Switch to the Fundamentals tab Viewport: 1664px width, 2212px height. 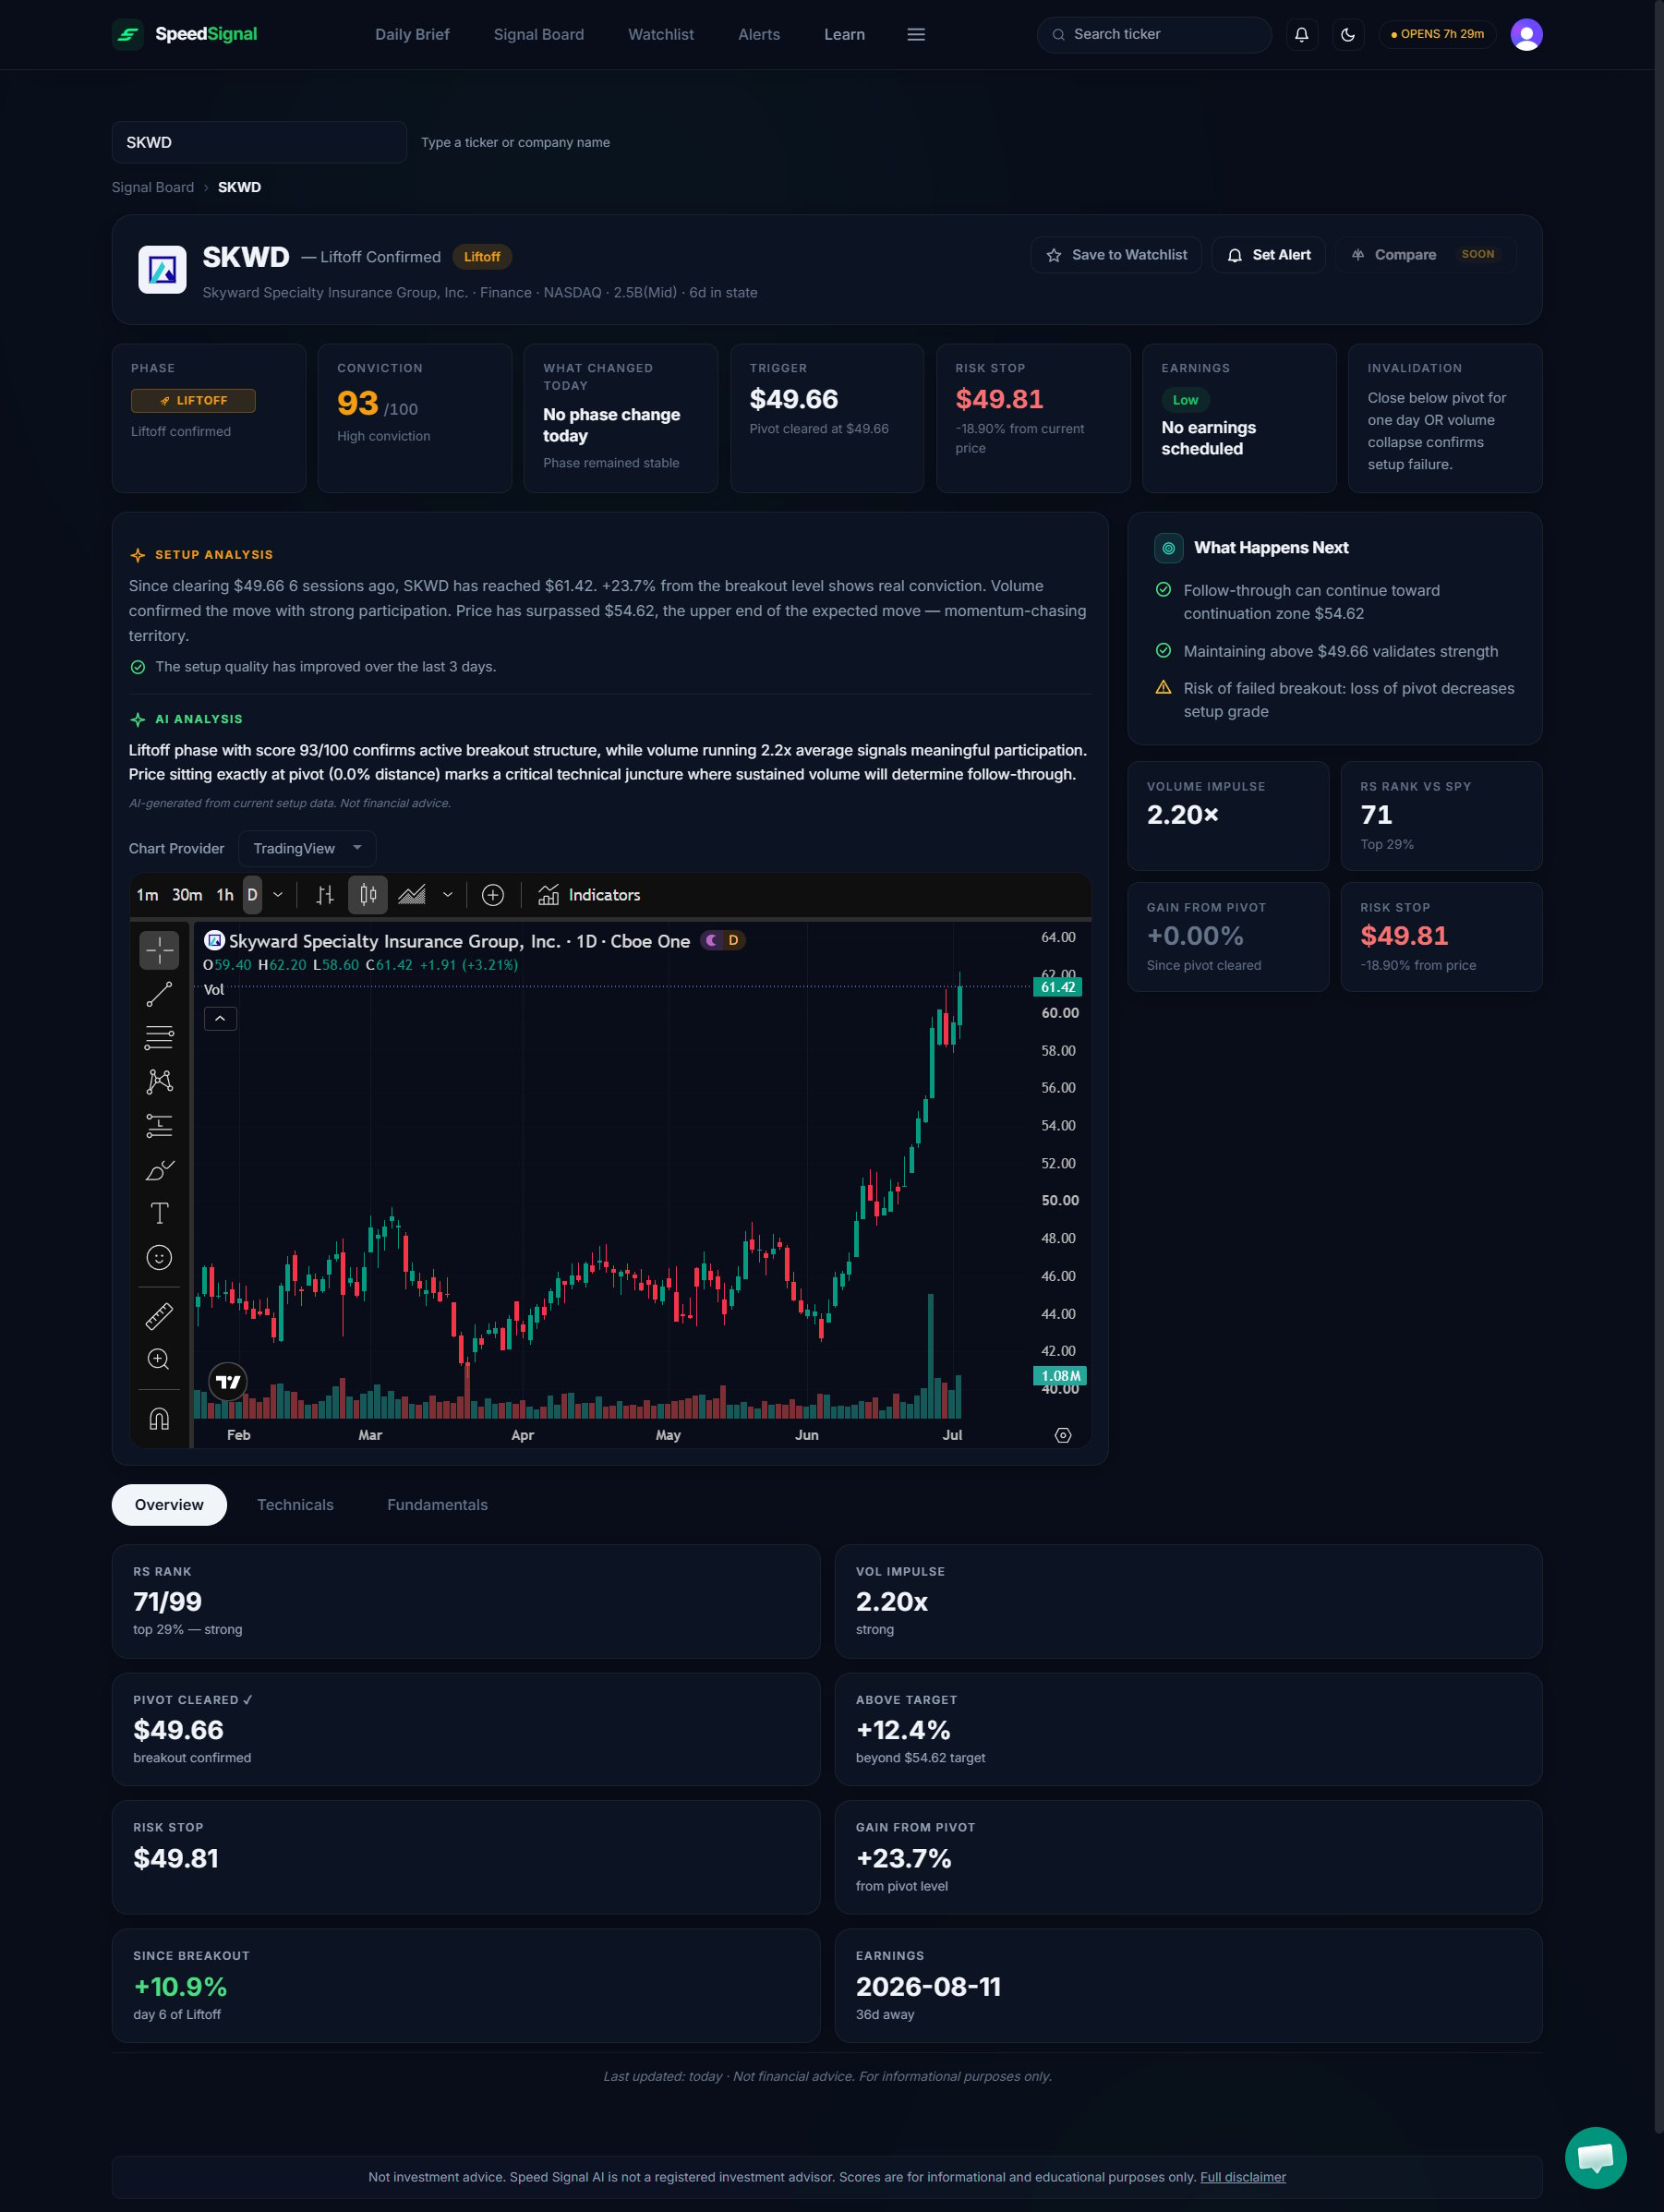pyautogui.click(x=437, y=1506)
